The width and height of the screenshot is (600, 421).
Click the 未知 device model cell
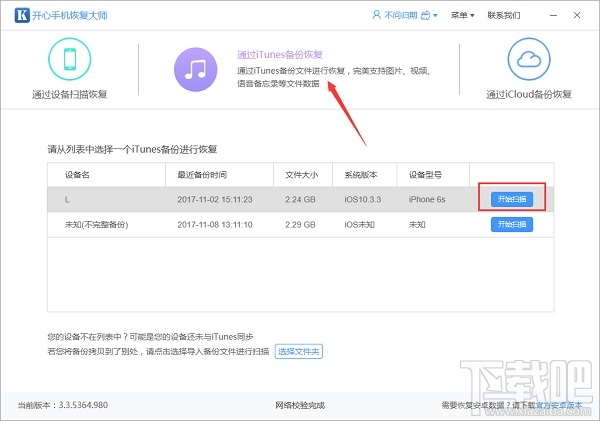pyautogui.click(x=417, y=225)
